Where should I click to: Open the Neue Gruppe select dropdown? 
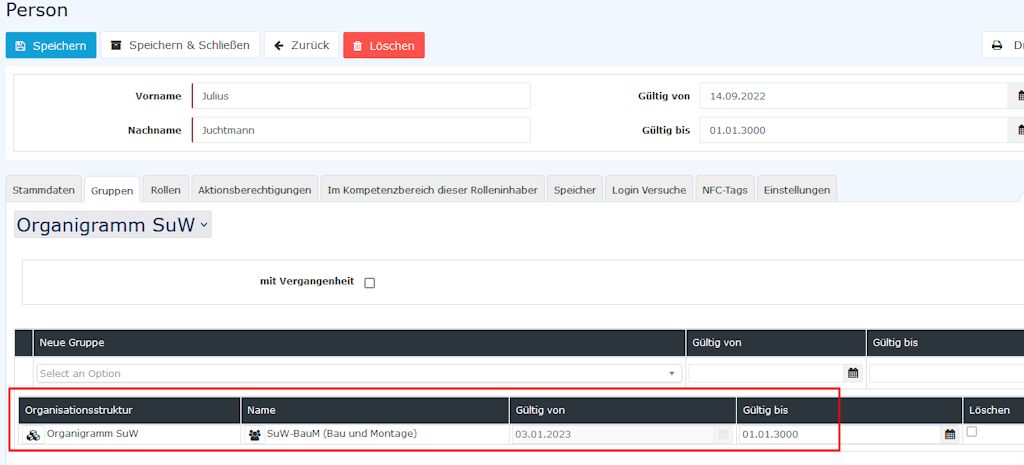pos(359,373)
